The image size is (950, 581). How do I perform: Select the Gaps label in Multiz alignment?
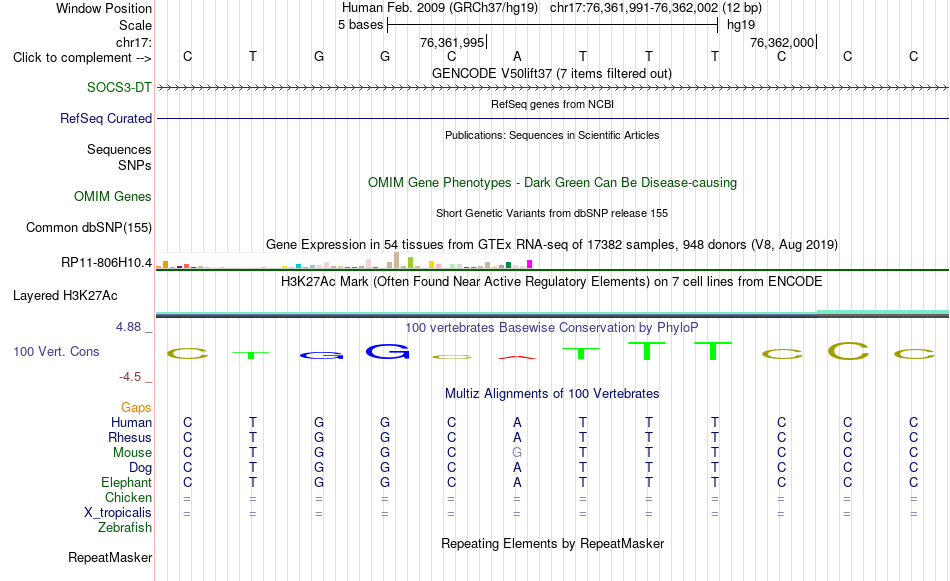click(136, 407)
